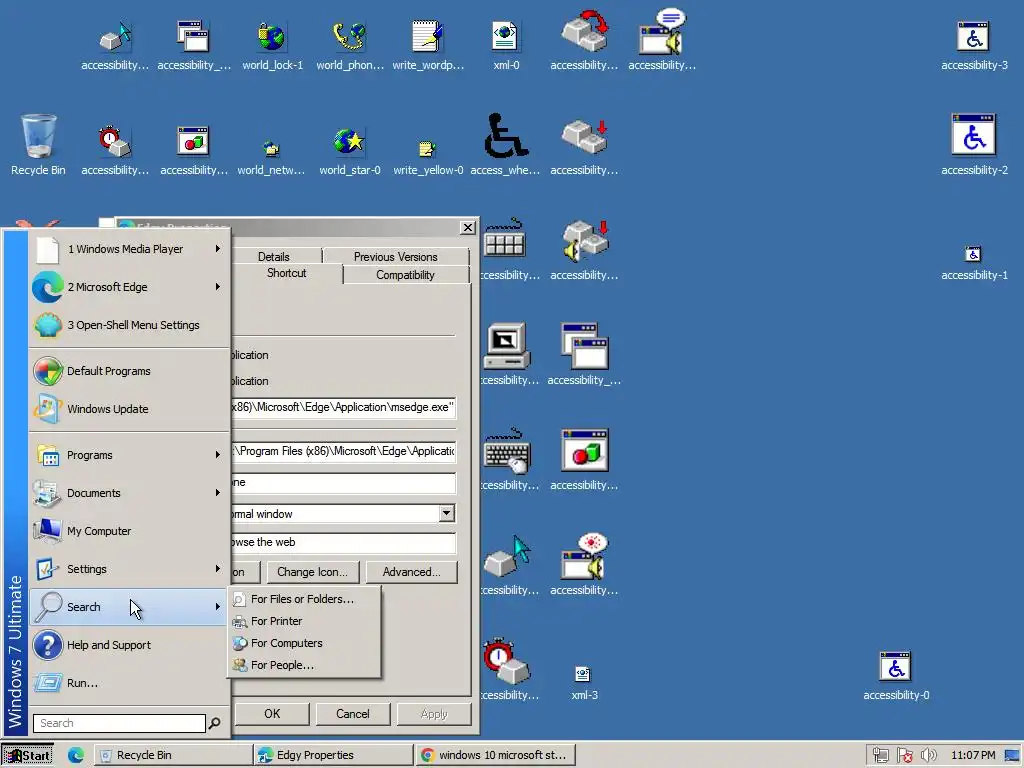Select the world_phon... desktop icon

coord(350,46)
